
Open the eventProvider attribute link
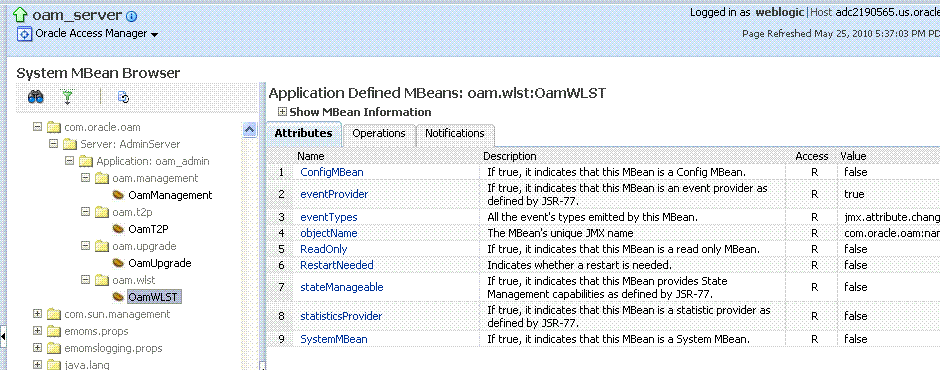pyautogui.click(x=334, y=194)
